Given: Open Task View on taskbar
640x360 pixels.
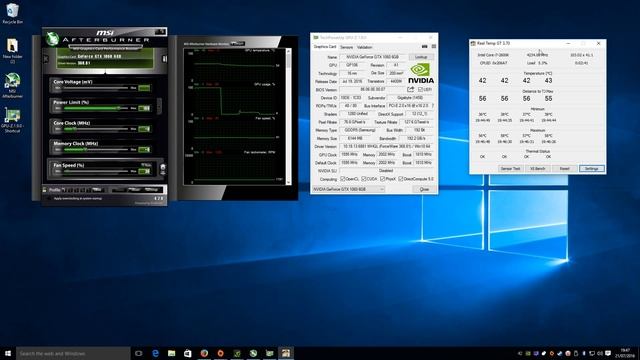Looking at the screenshot, I should coord(139,353).
